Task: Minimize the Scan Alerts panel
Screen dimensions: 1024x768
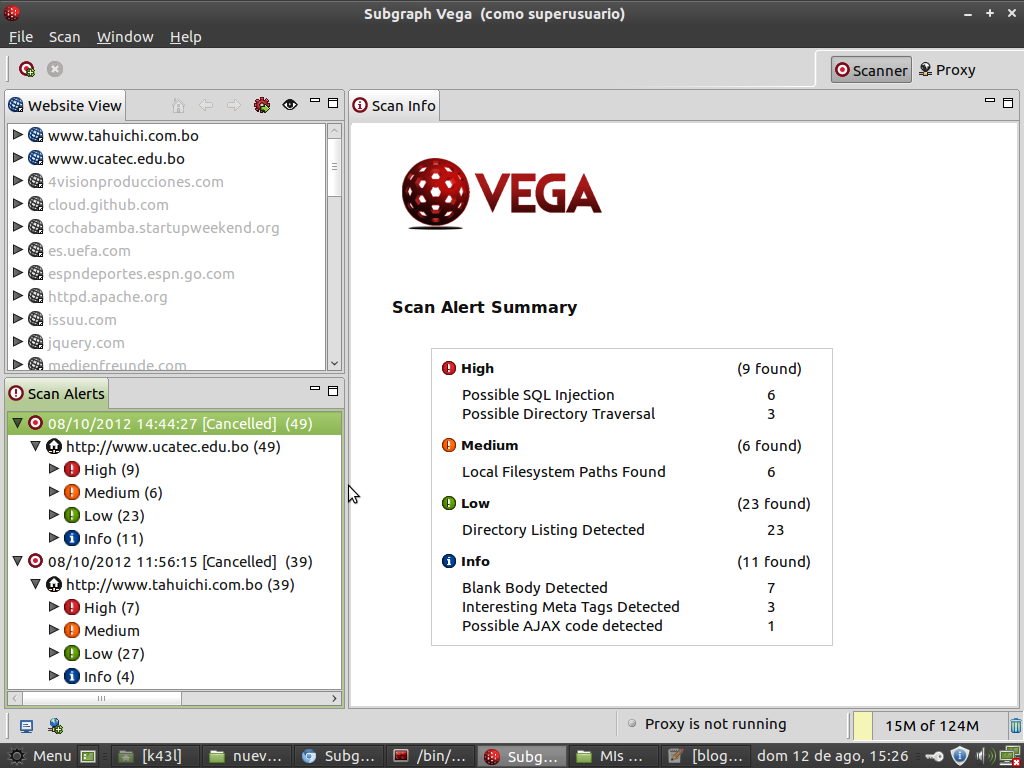Action: [x=315, y=389]
